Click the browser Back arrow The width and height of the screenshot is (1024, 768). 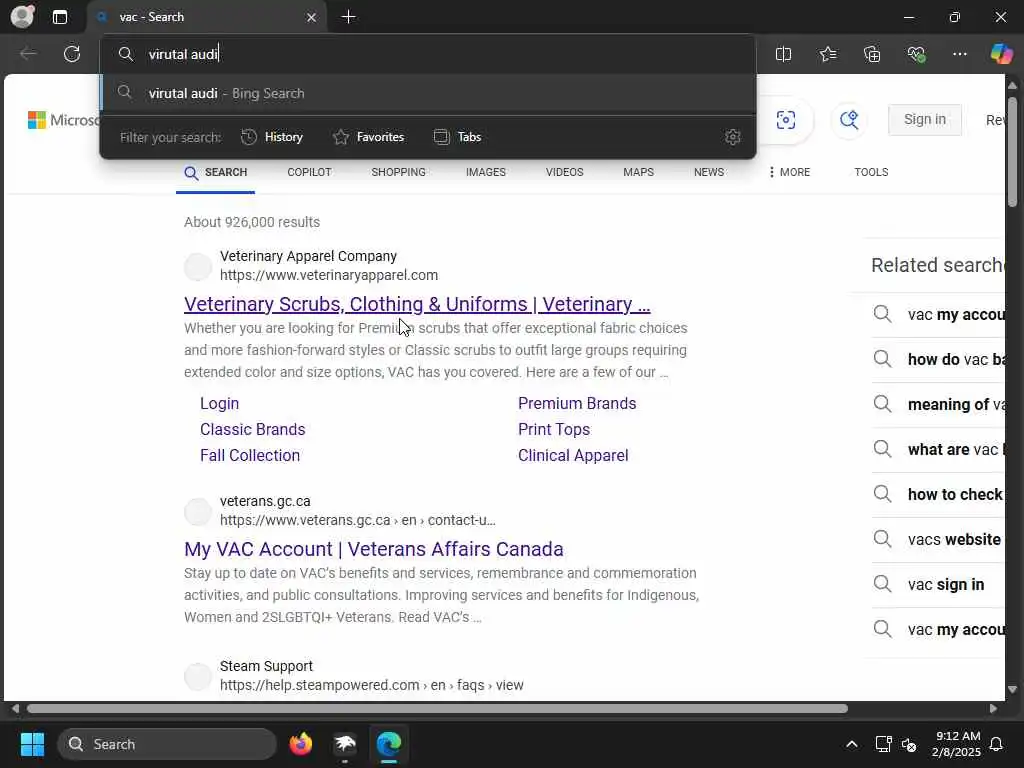point(28,54)
